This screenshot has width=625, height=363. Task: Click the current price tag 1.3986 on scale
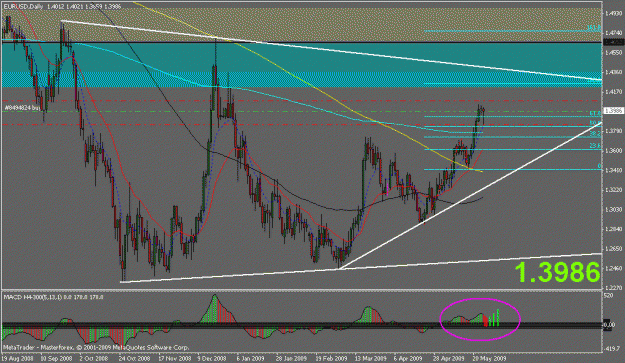pos(613,110)
